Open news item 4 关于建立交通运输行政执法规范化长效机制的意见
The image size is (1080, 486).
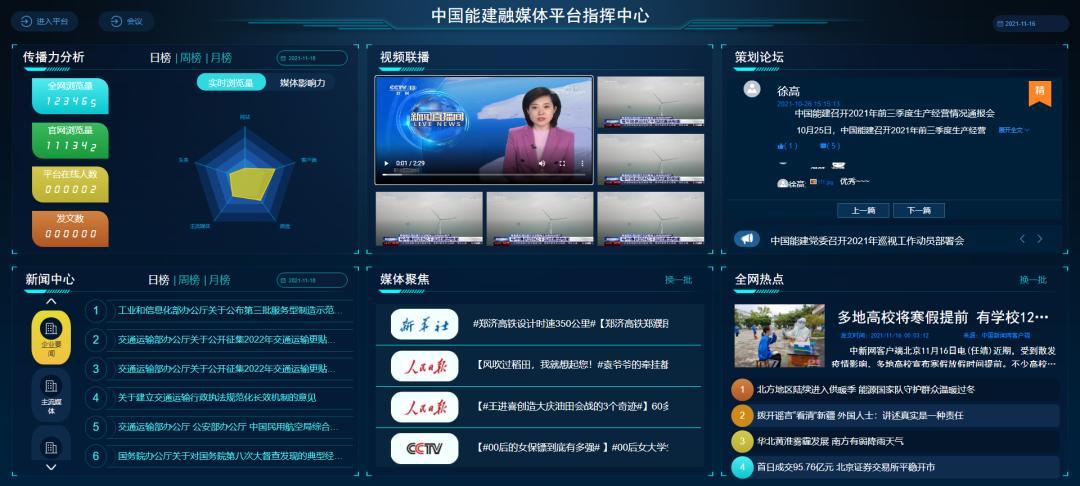tap(217, 398)
